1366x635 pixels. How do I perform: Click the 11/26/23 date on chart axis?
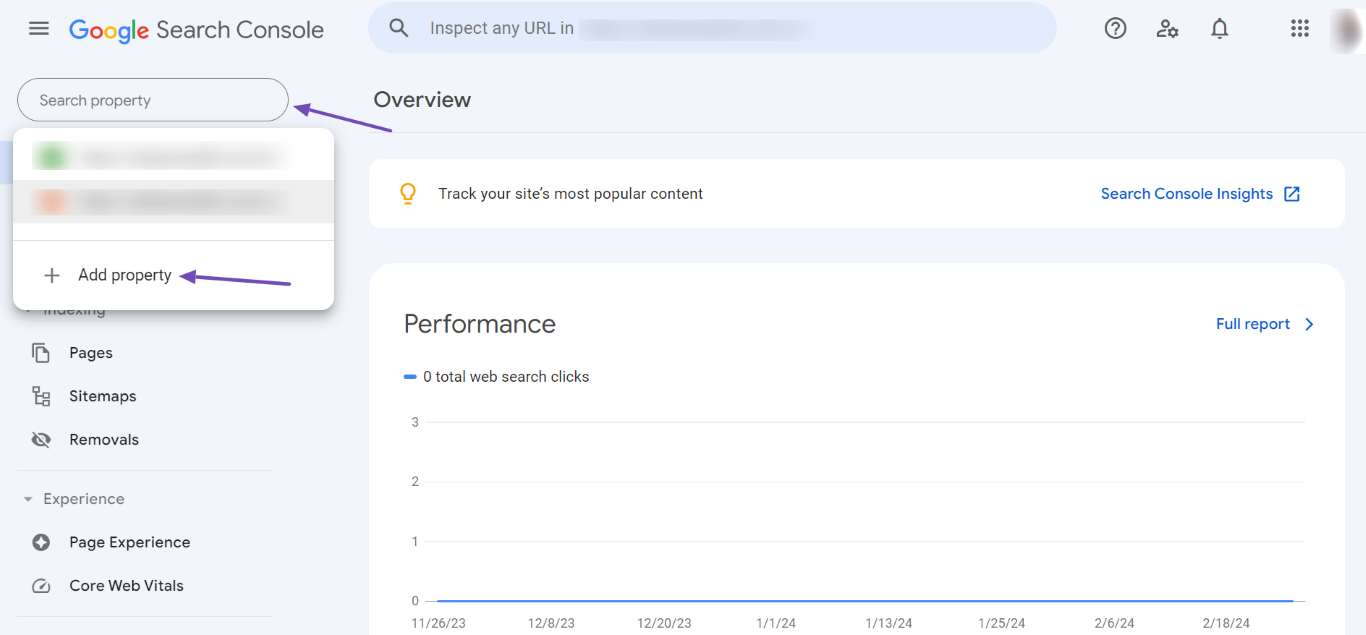pyautogui.click(x=438, y=623)
